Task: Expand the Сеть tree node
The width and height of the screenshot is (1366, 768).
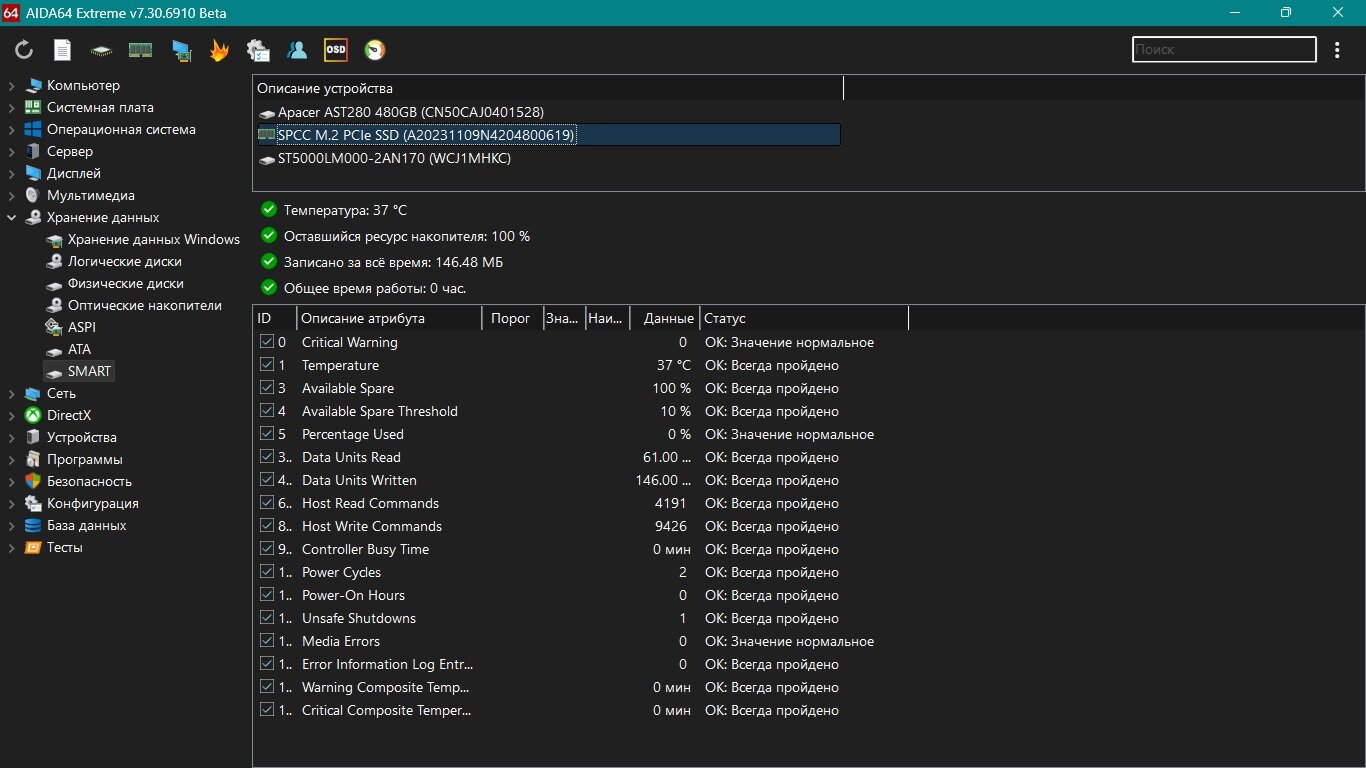Action: 12,394
